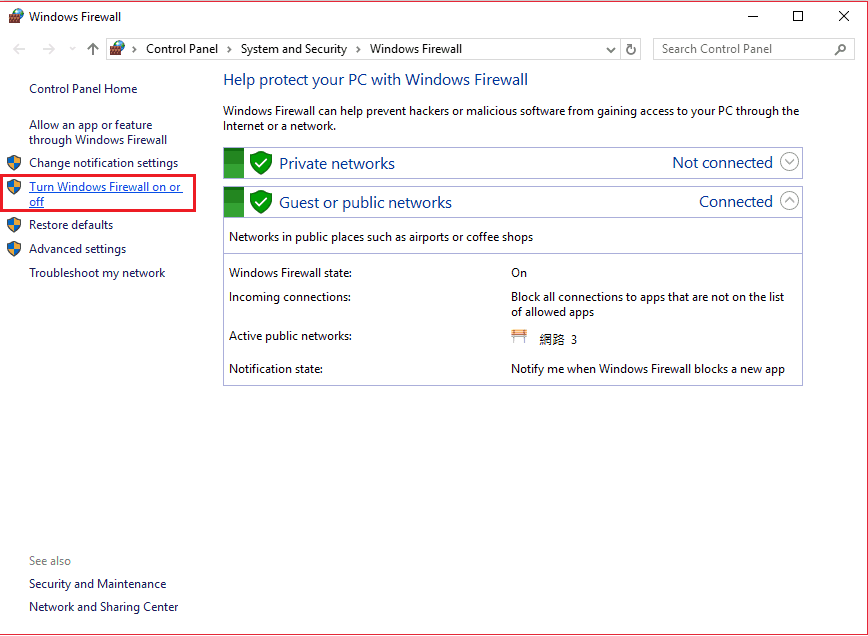
Task: Open Turn Windows Firewall on or off
Action: (105, 194)
